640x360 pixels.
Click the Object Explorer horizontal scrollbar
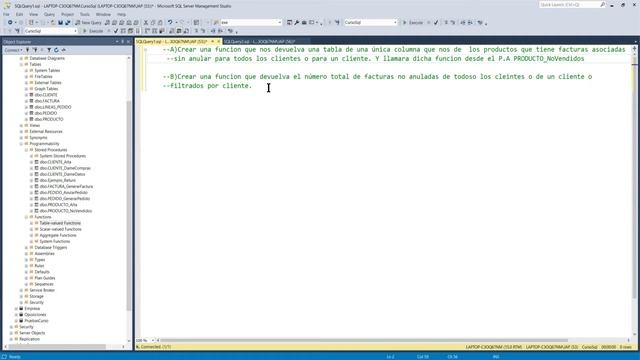point(57,347)
